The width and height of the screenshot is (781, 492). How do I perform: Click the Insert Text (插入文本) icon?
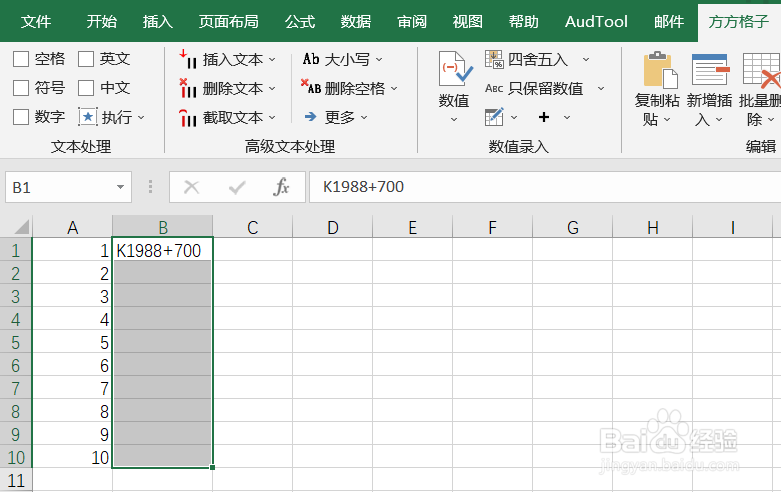[188, 59]
